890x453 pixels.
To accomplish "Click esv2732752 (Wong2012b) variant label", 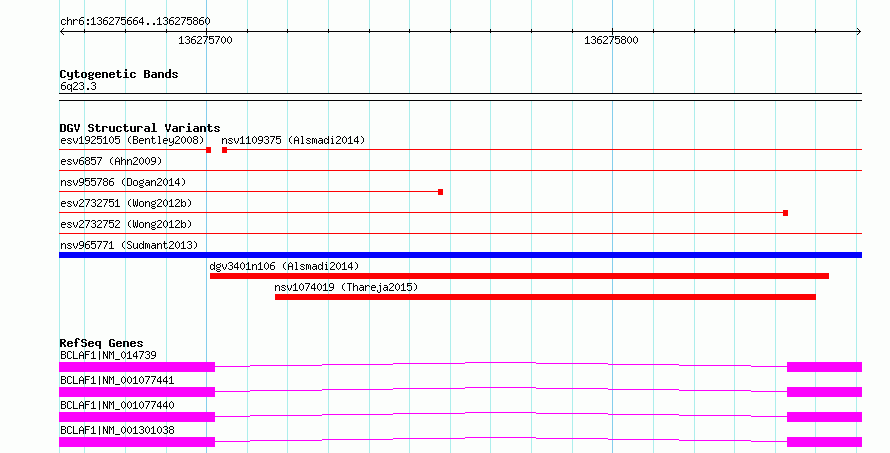I will coord(126,224).
